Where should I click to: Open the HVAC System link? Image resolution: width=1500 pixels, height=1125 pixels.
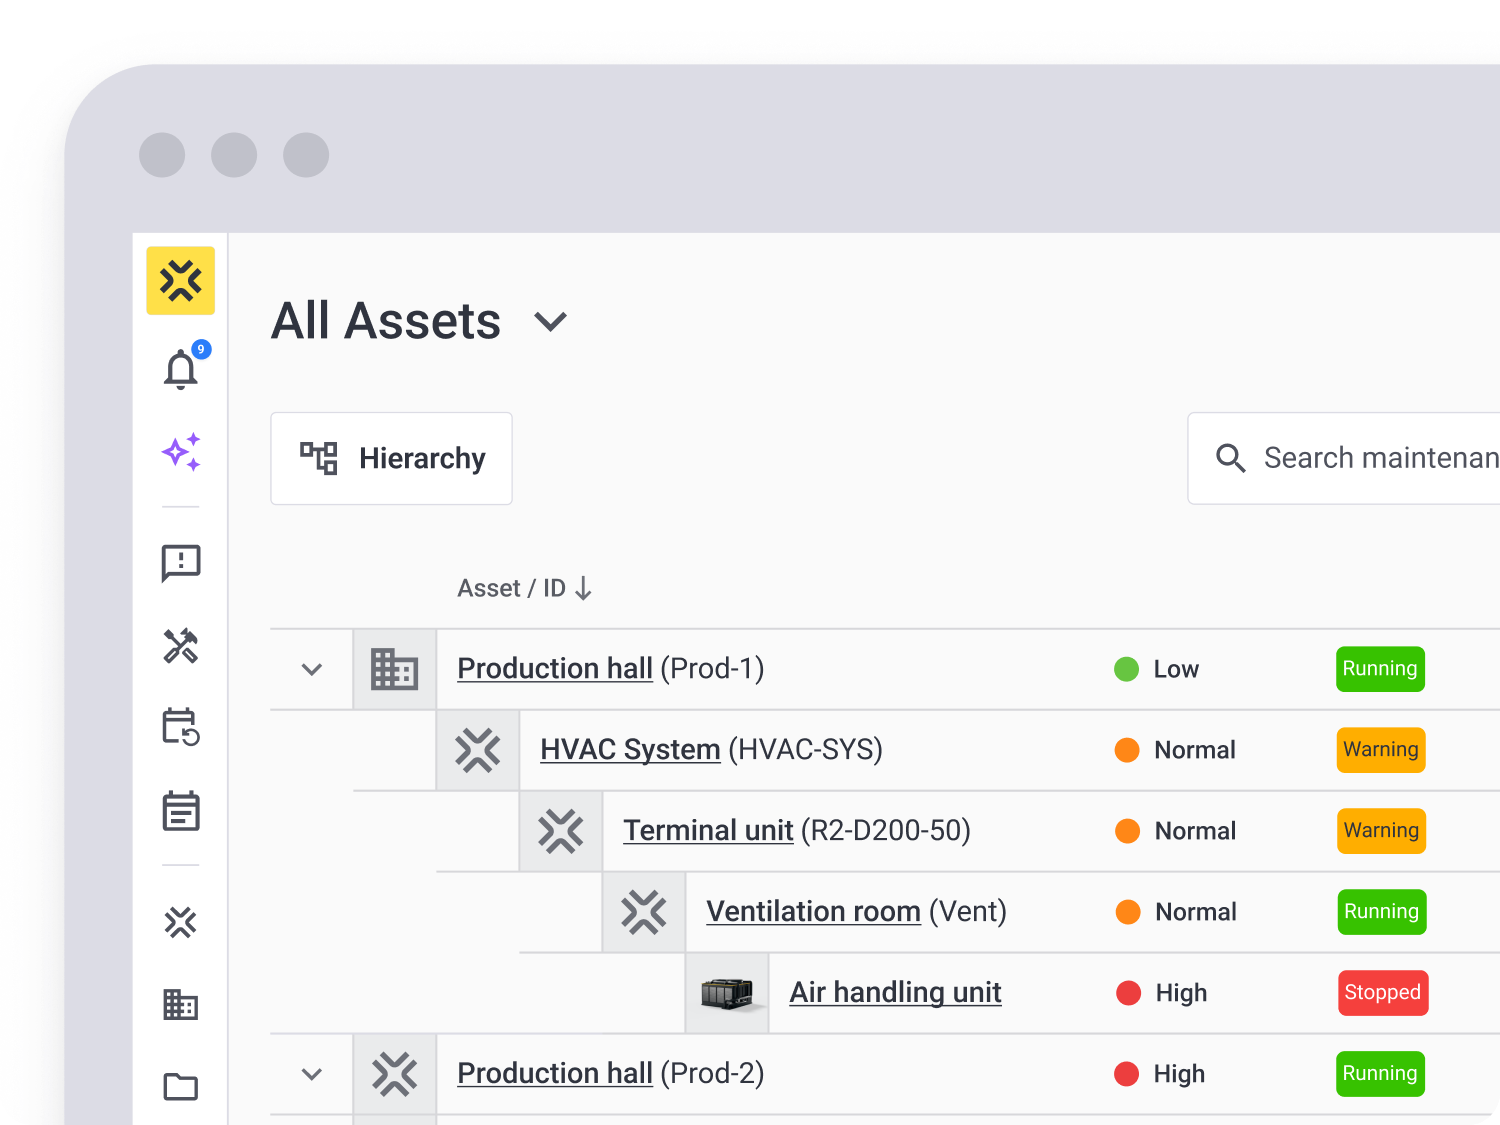pyautogui.click(x=630, y=749)
